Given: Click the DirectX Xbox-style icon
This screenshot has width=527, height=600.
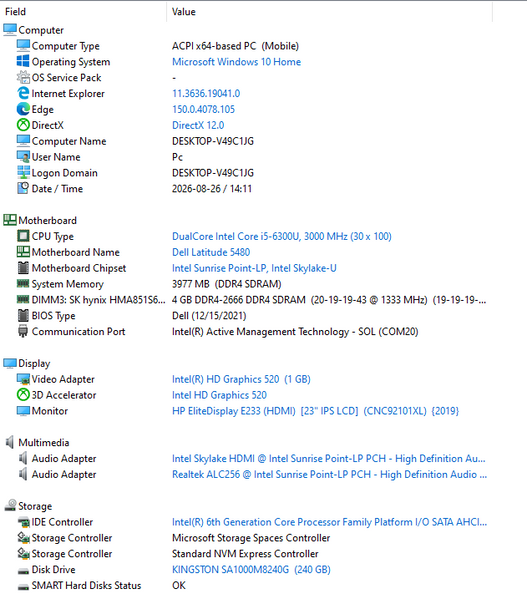Looking at the screenshot, I should coord(23,125).
